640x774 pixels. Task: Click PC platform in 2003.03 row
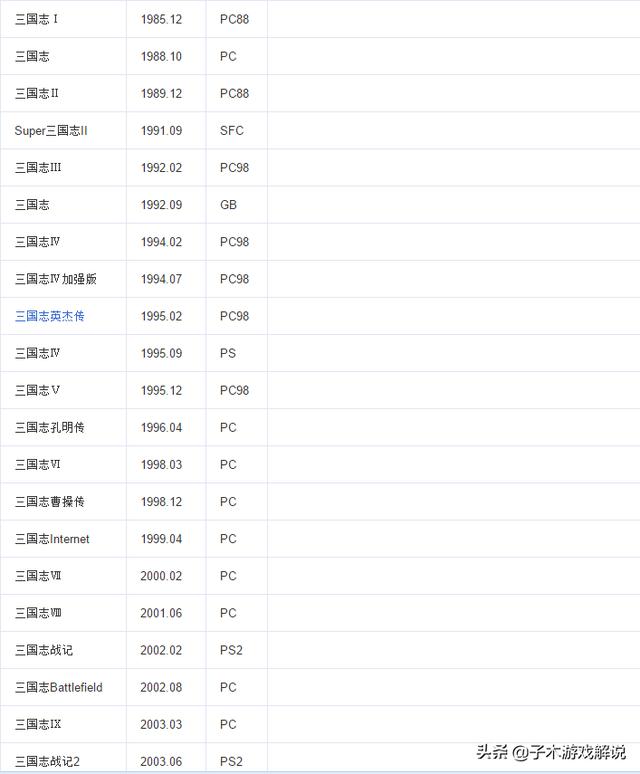point(228,725)
